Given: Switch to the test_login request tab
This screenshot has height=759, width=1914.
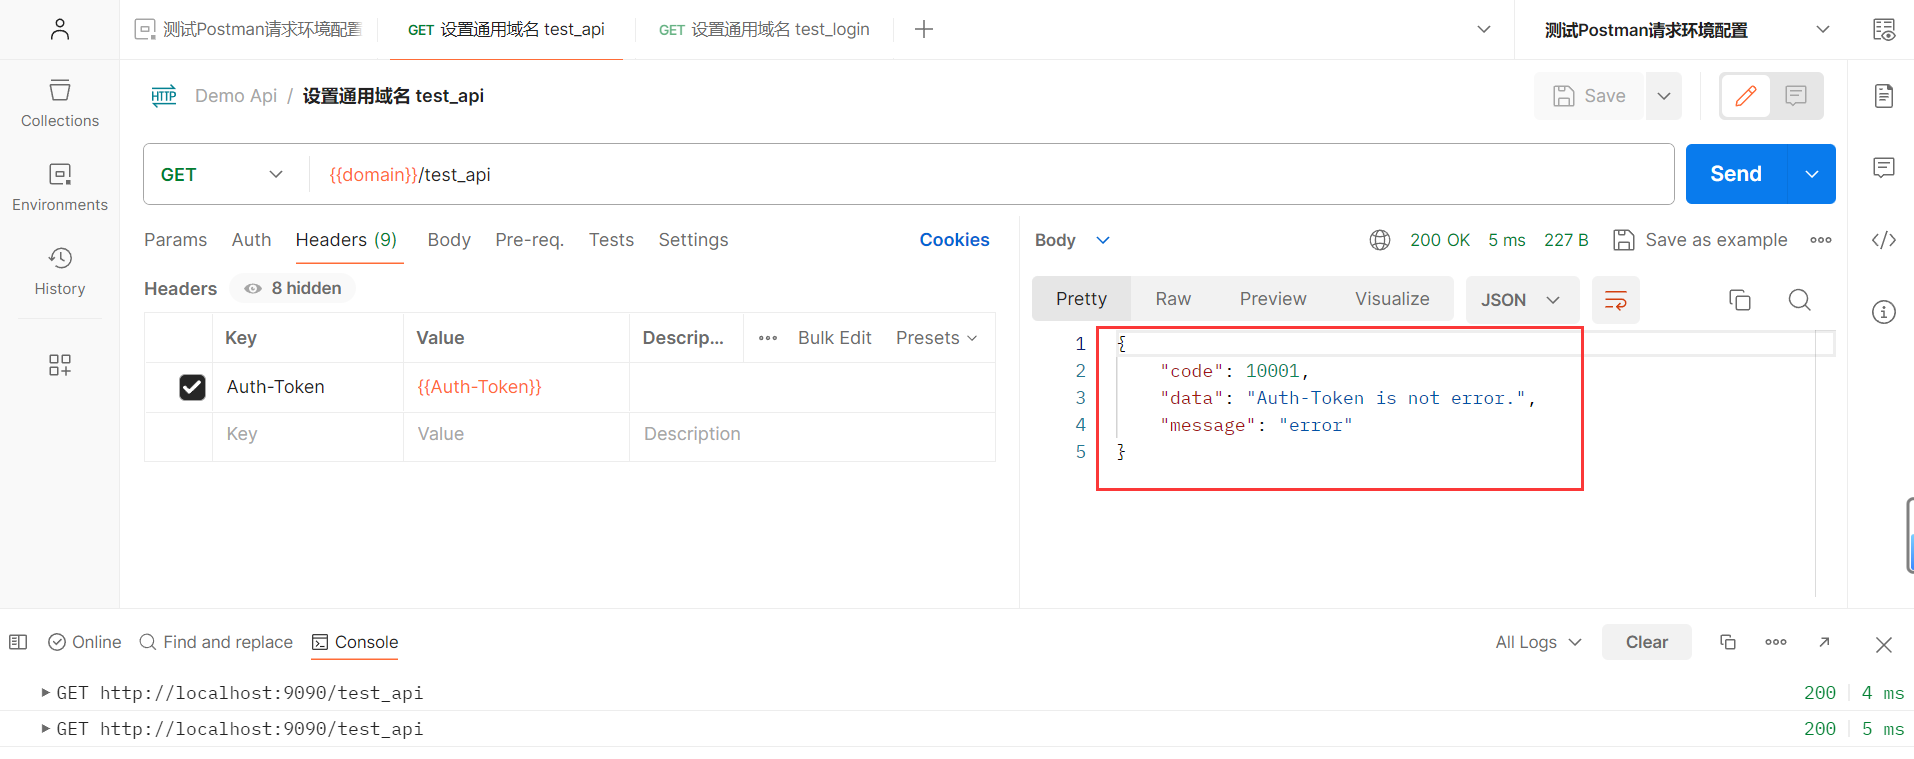Looking at the screenshot, I should tap(764, 29).
